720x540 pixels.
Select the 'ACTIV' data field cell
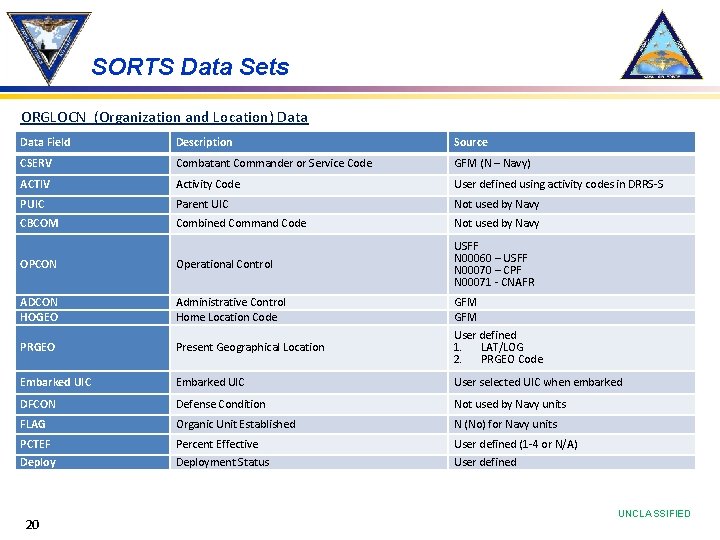point(92,185)
